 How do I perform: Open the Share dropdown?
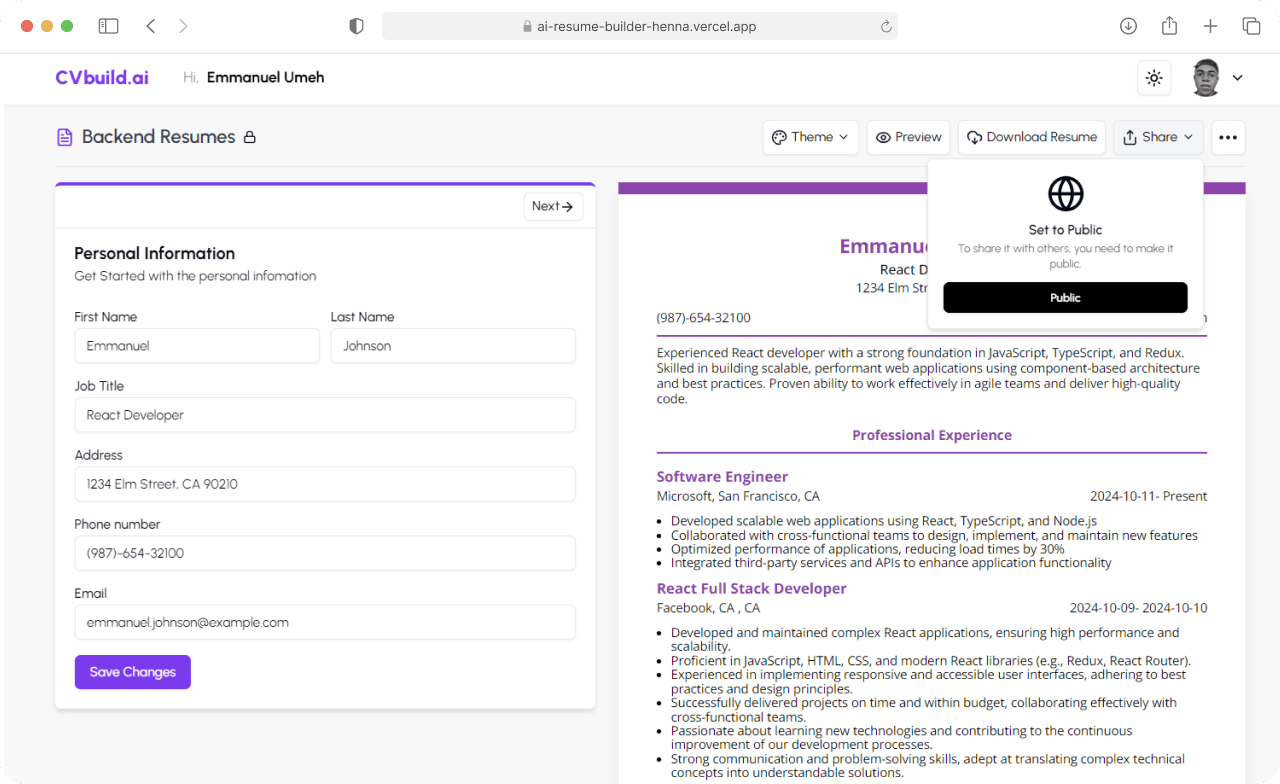tap(1157, 137)
